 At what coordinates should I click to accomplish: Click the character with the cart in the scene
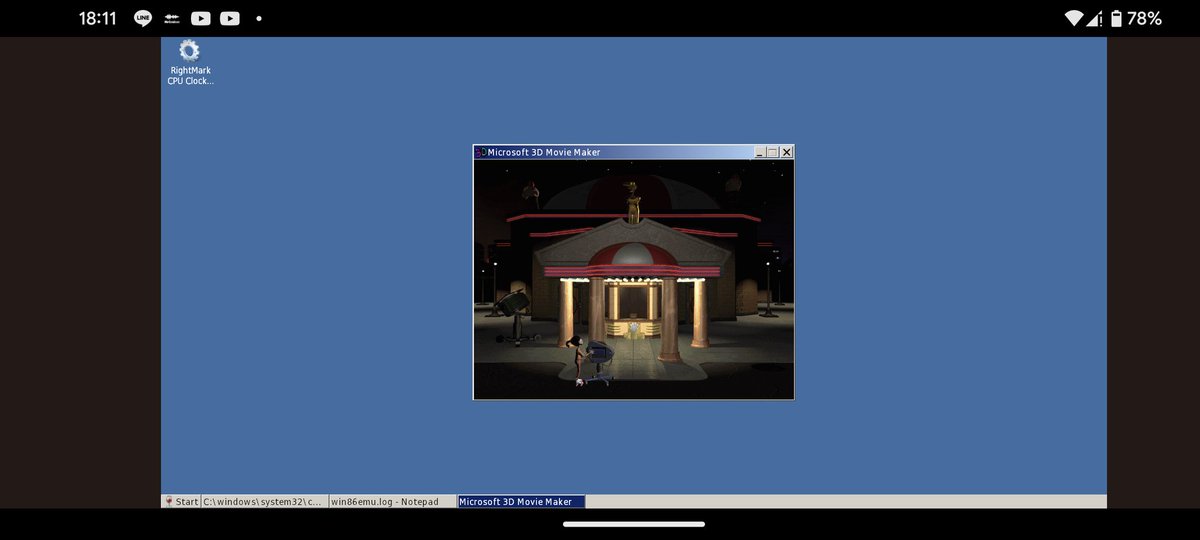pos(590,360)
